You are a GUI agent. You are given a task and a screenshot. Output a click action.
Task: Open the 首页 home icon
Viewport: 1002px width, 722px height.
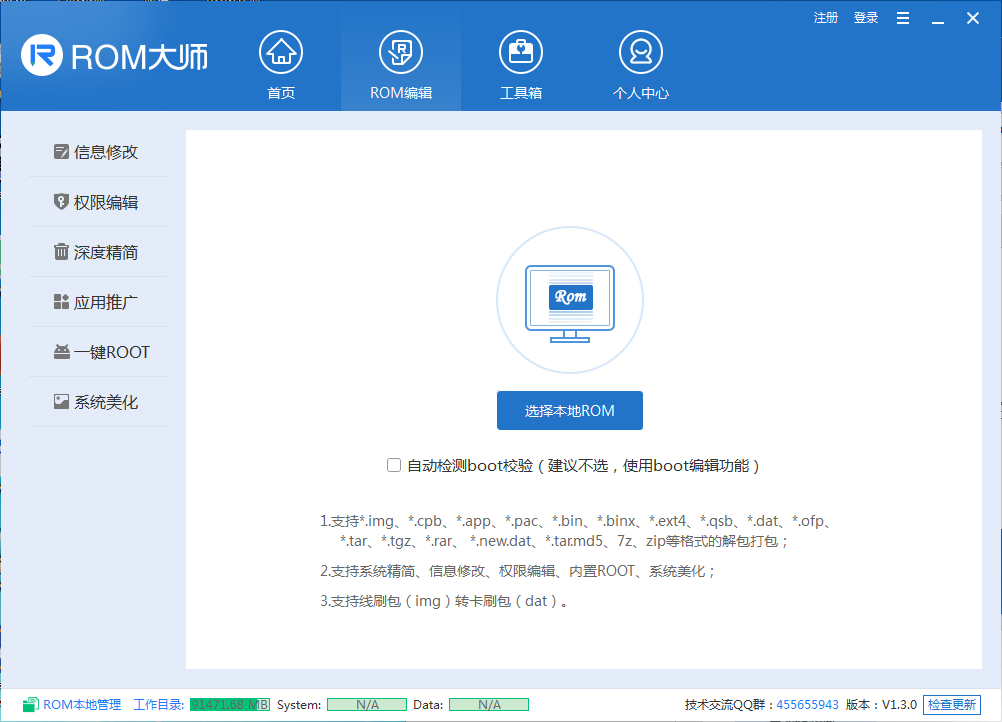[281, 52]
